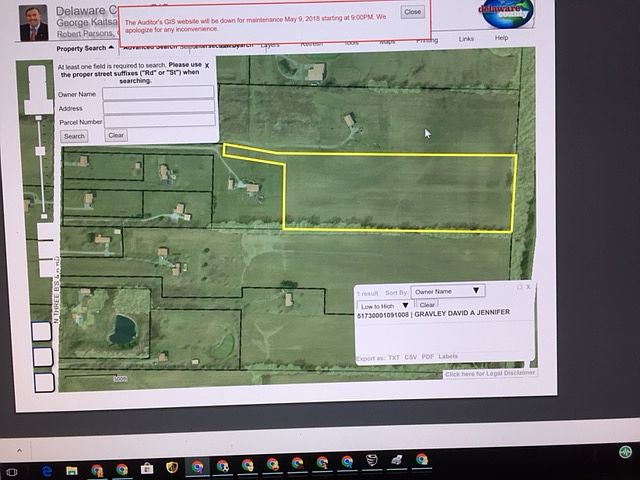The image size is (640, 480).
Task: Click the Parcel Number input field
Action: (x=158, y=121)
